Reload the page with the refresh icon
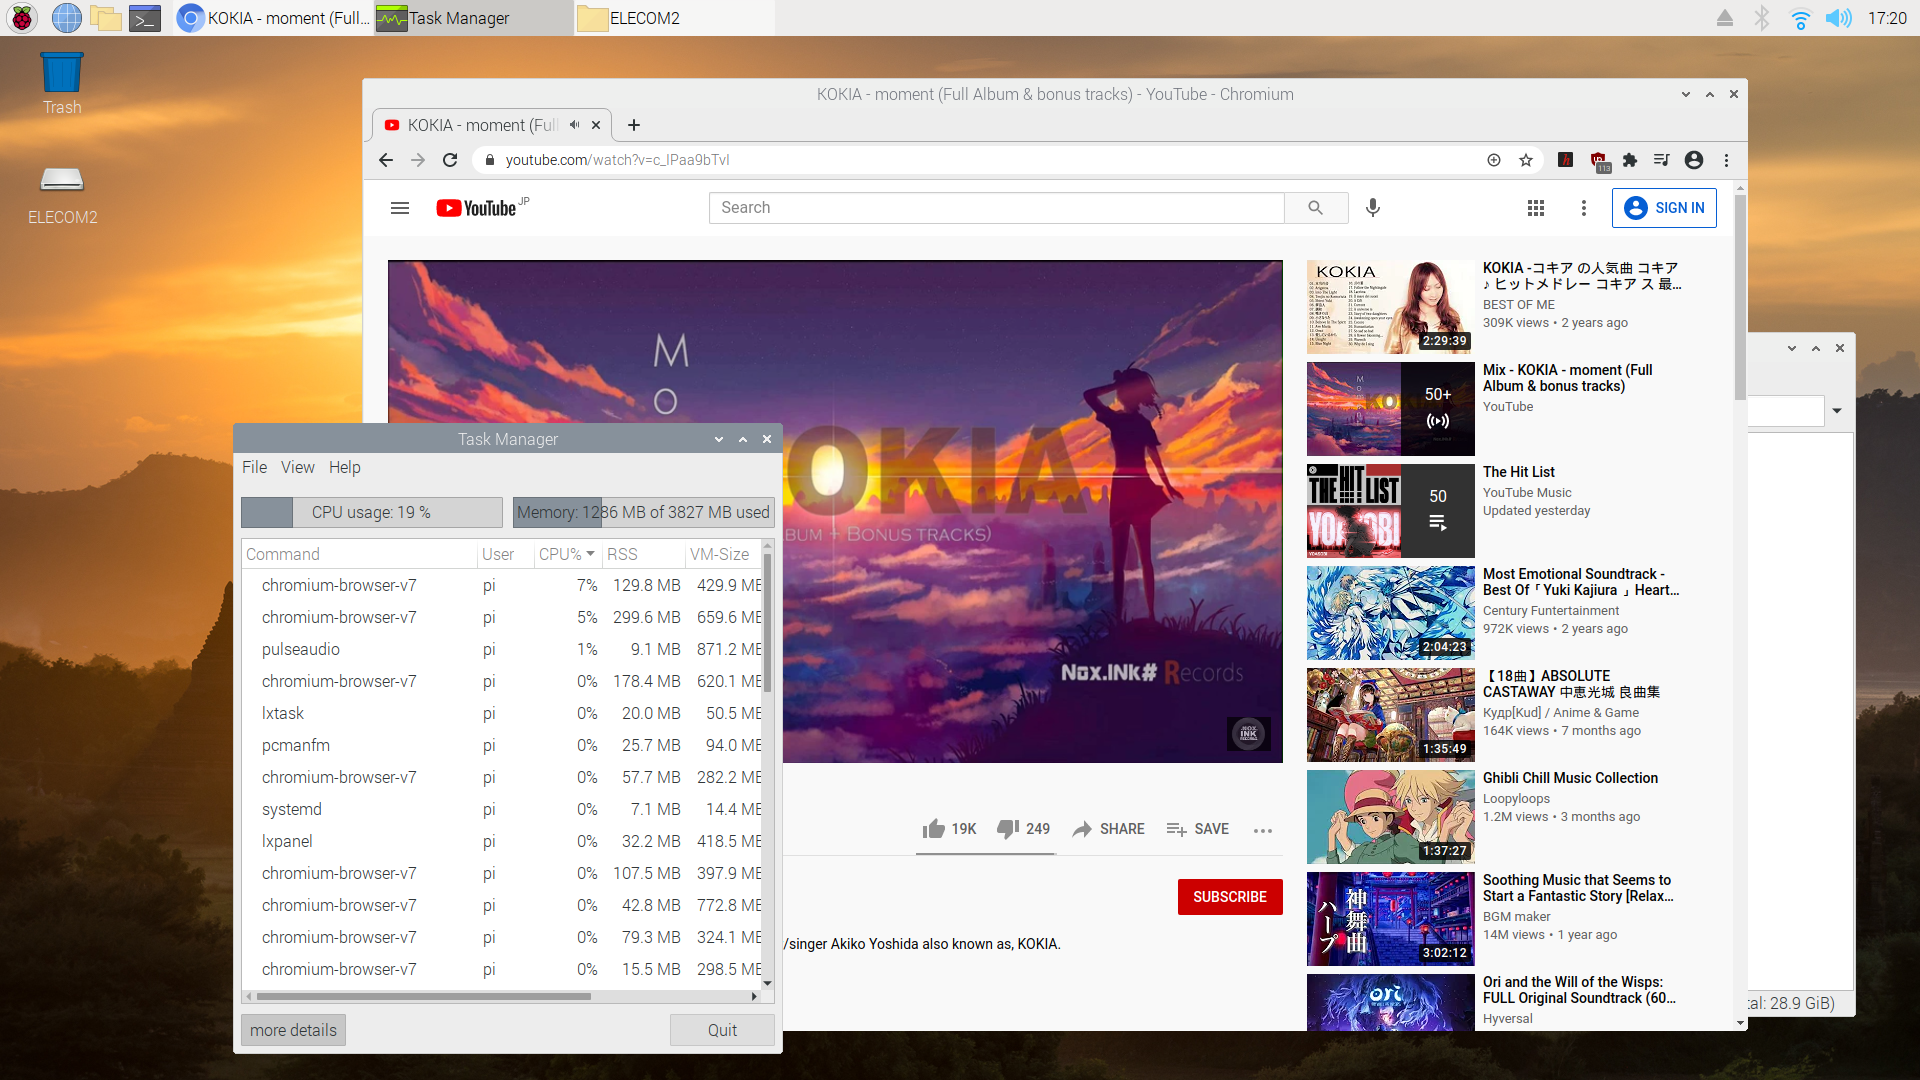Viewport: 1920px width, 1080px height. [x=450, y=160]
